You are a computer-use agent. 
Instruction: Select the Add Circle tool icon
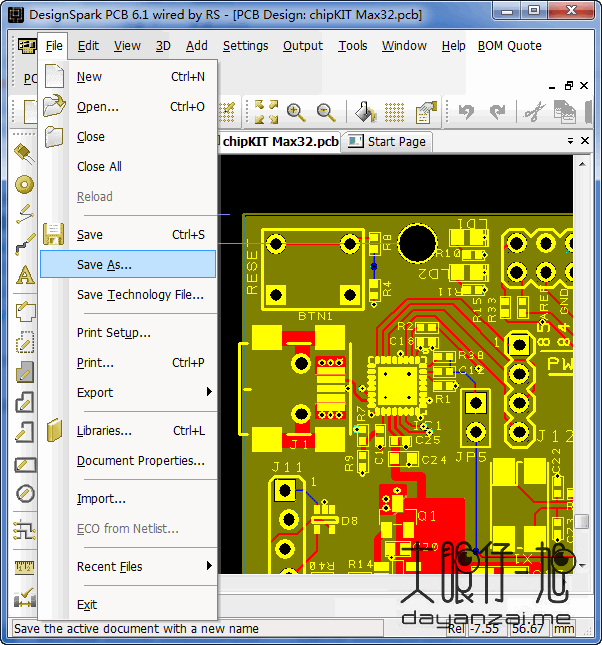[x=25, y=494]
